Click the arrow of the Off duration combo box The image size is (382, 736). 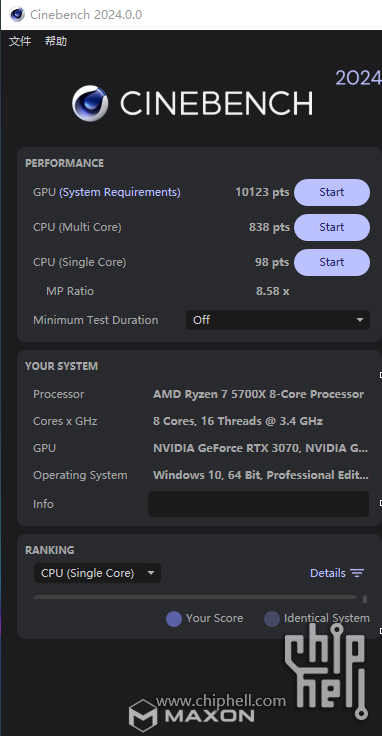point(360,320)
